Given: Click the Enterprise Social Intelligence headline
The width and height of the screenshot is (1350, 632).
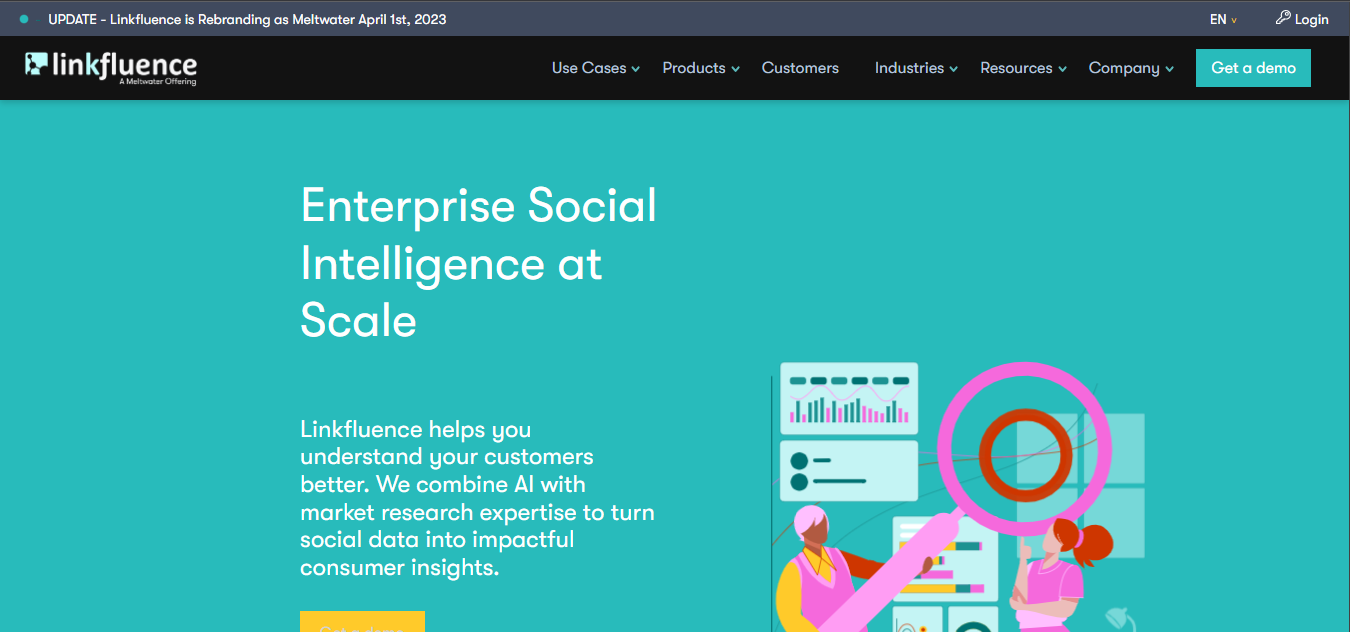Looking at the screenshot, I should tap(479, 263).
